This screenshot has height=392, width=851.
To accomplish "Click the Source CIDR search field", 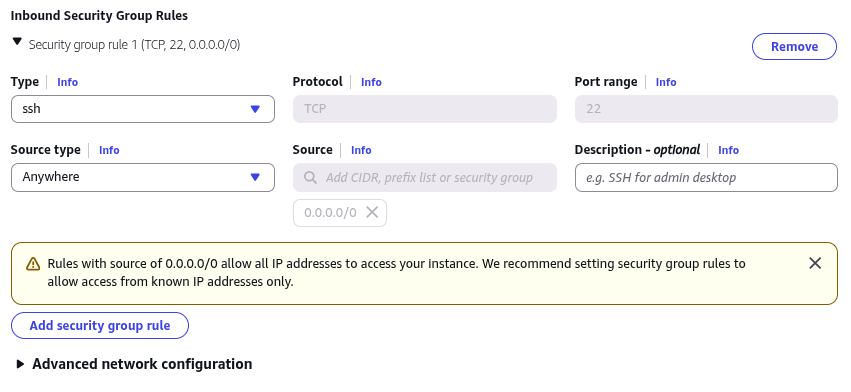I will (x=424, y=178).
